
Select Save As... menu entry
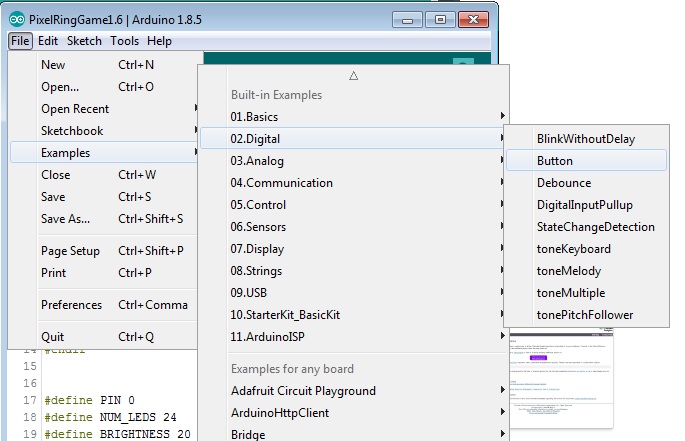104,218
